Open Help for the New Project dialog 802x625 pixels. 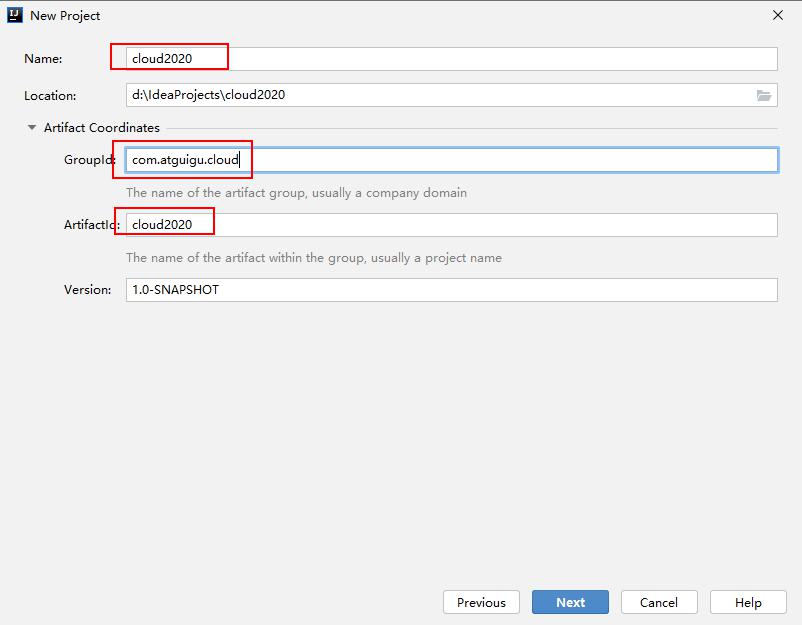pos(748,602)
